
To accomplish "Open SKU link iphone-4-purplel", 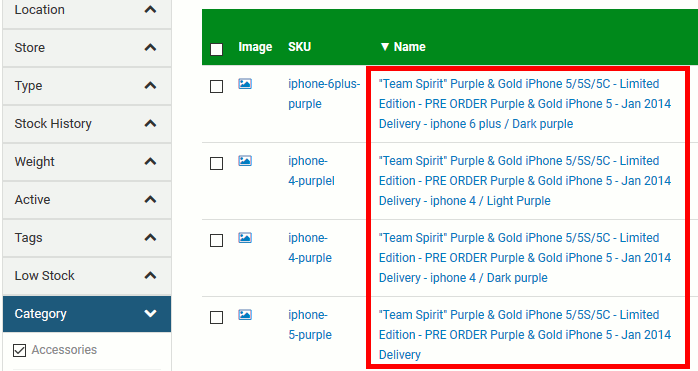I will pos(311,171).
